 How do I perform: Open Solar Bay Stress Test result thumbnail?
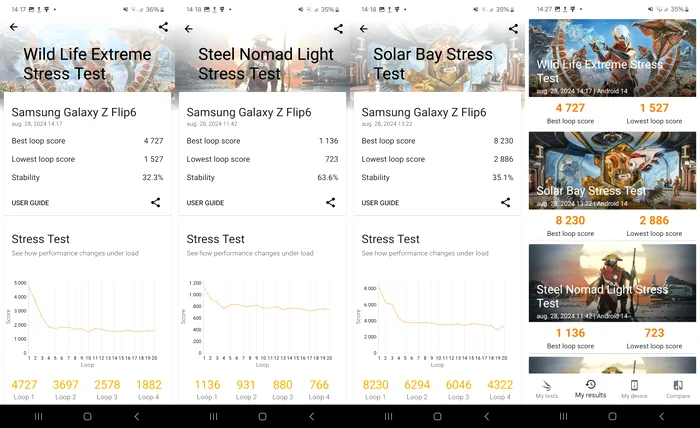pyautogui.click(x=612, y=170)
